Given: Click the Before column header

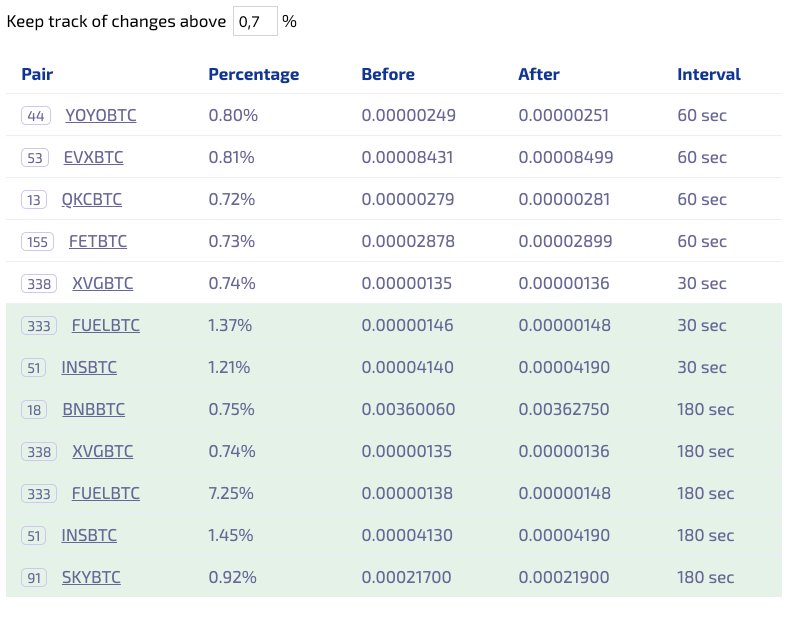Looking at the screenshot, I should pos(388,74).
